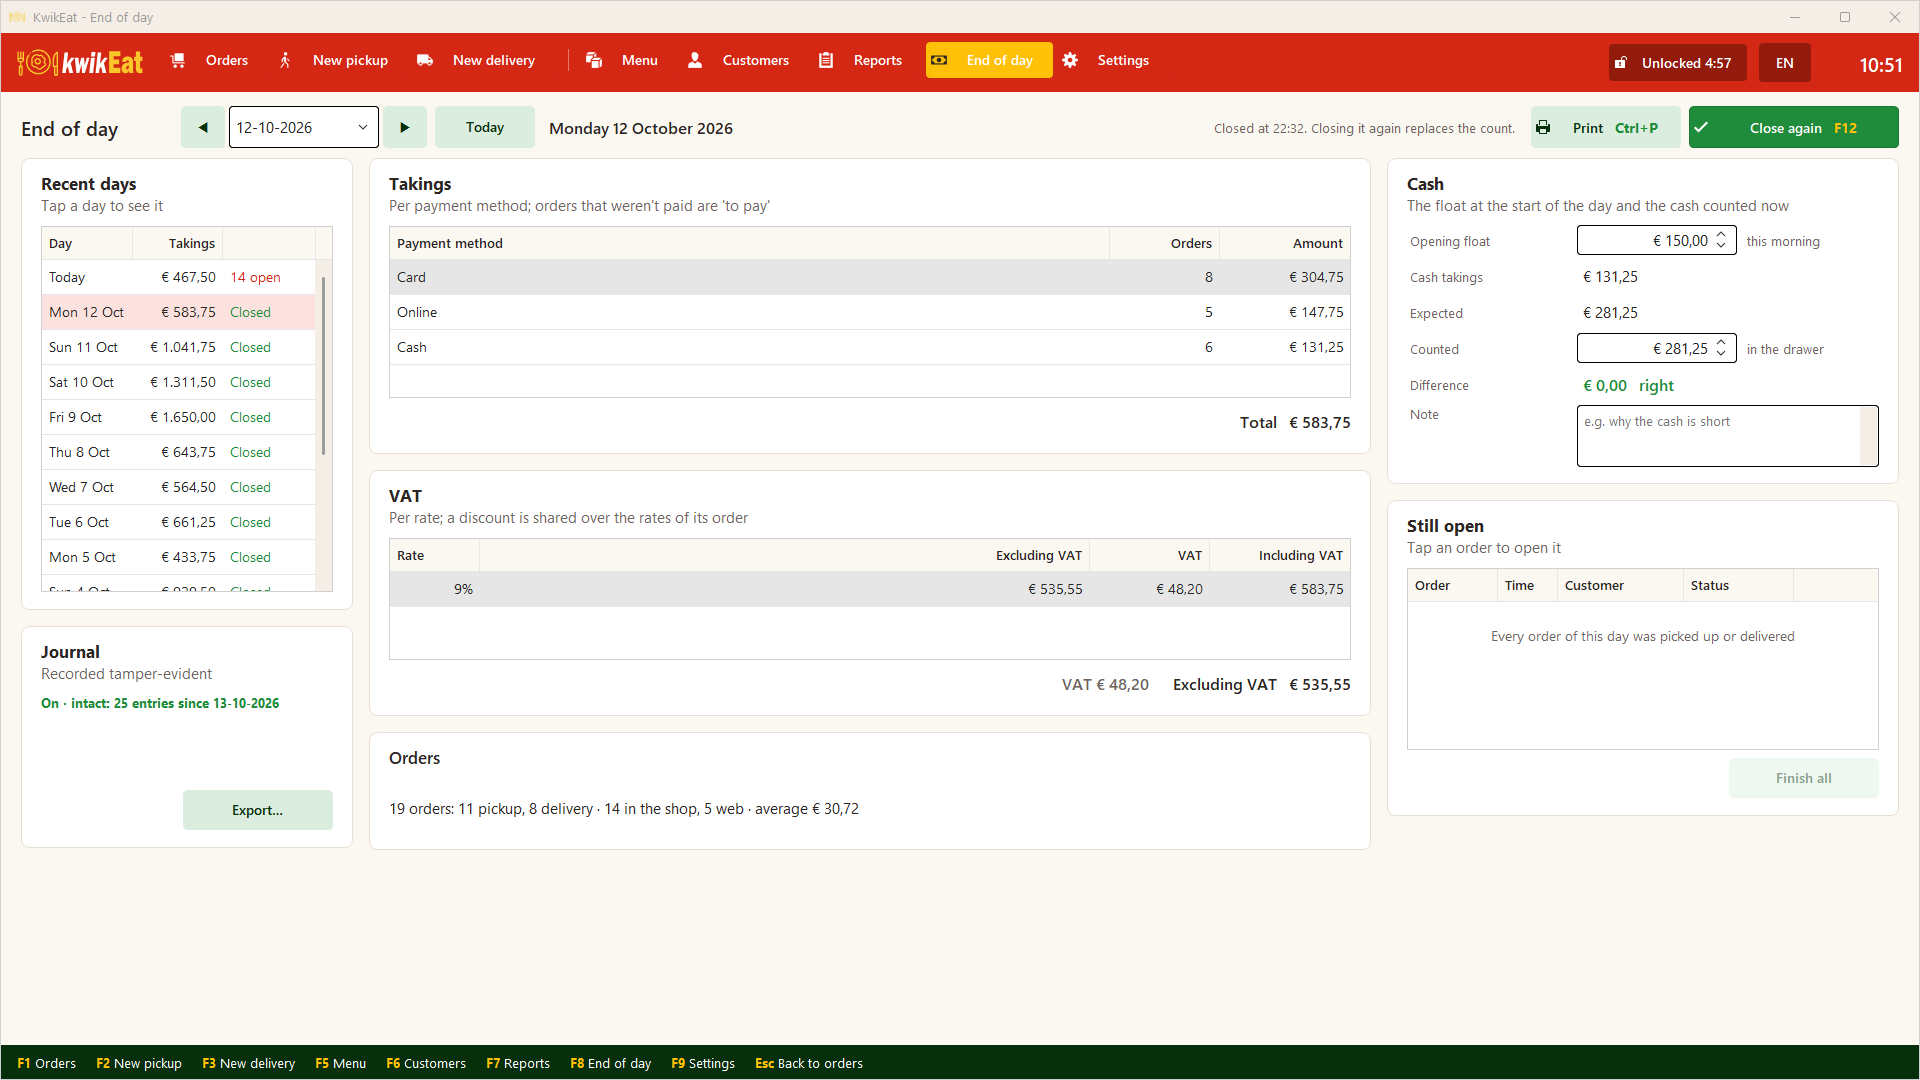1920x1080 pixels.
Task: Click the Opening float € 150,00 field
Action: point(1656,240)
